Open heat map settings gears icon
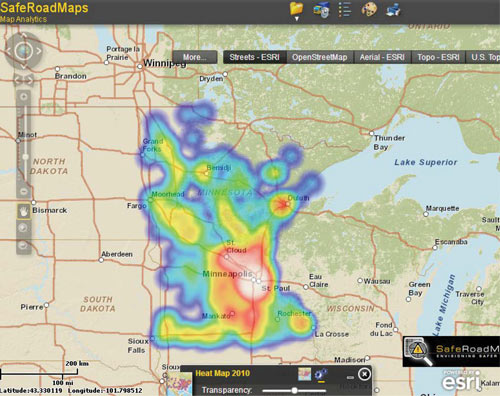Image resolution: width=500 pixels, height=396 pixels. click(x=321, y=374)
